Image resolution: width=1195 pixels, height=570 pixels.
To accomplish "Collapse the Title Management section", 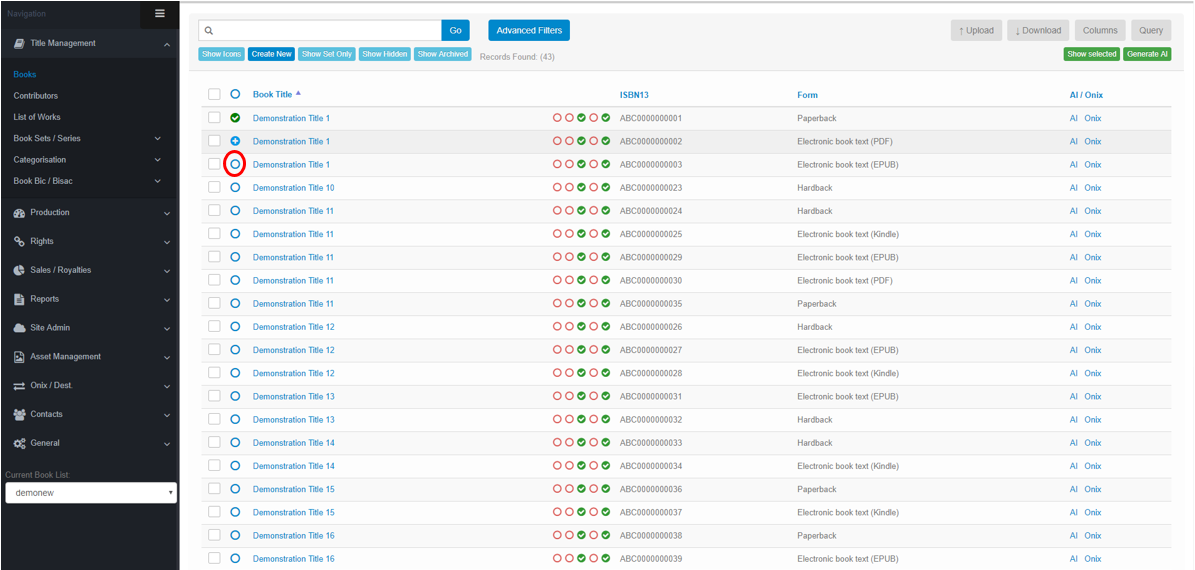I will pos(166,44).
